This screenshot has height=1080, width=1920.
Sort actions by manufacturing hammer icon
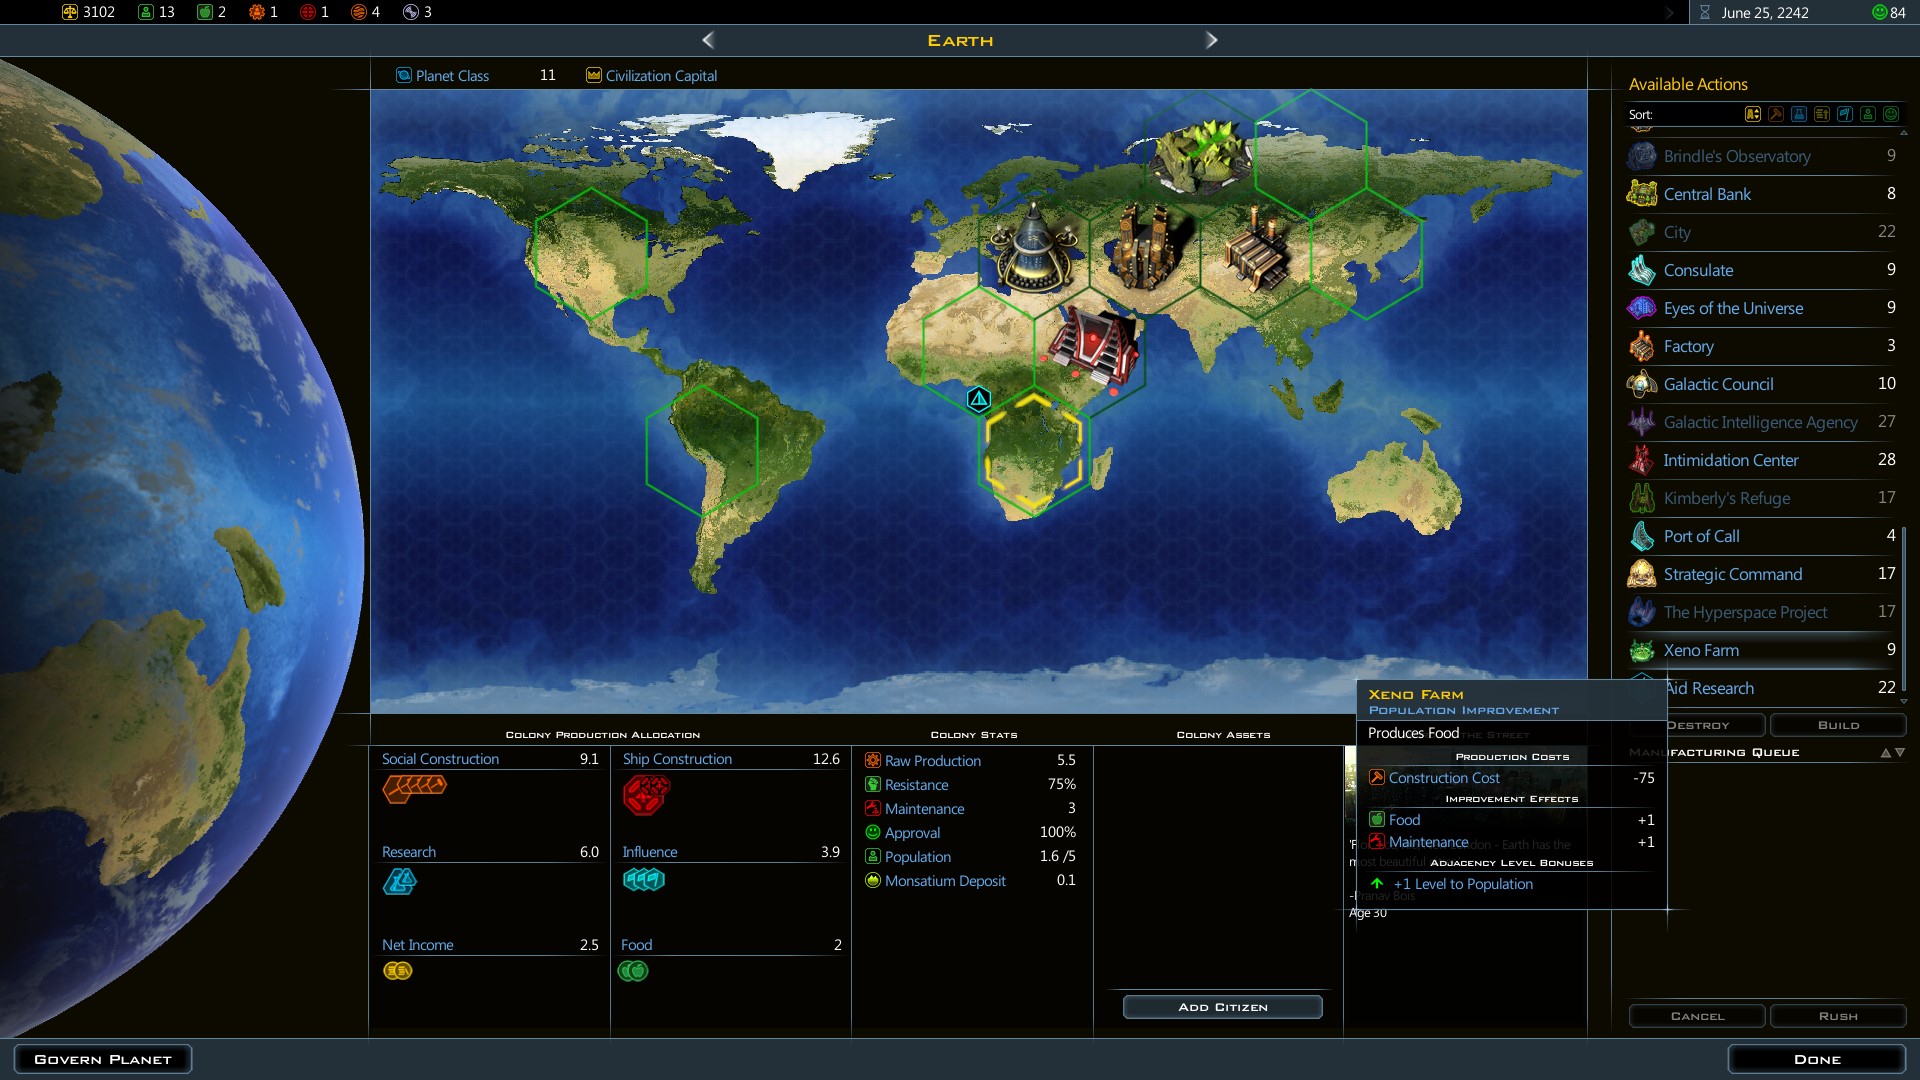pyautogui.click(x=1776, y=114)
